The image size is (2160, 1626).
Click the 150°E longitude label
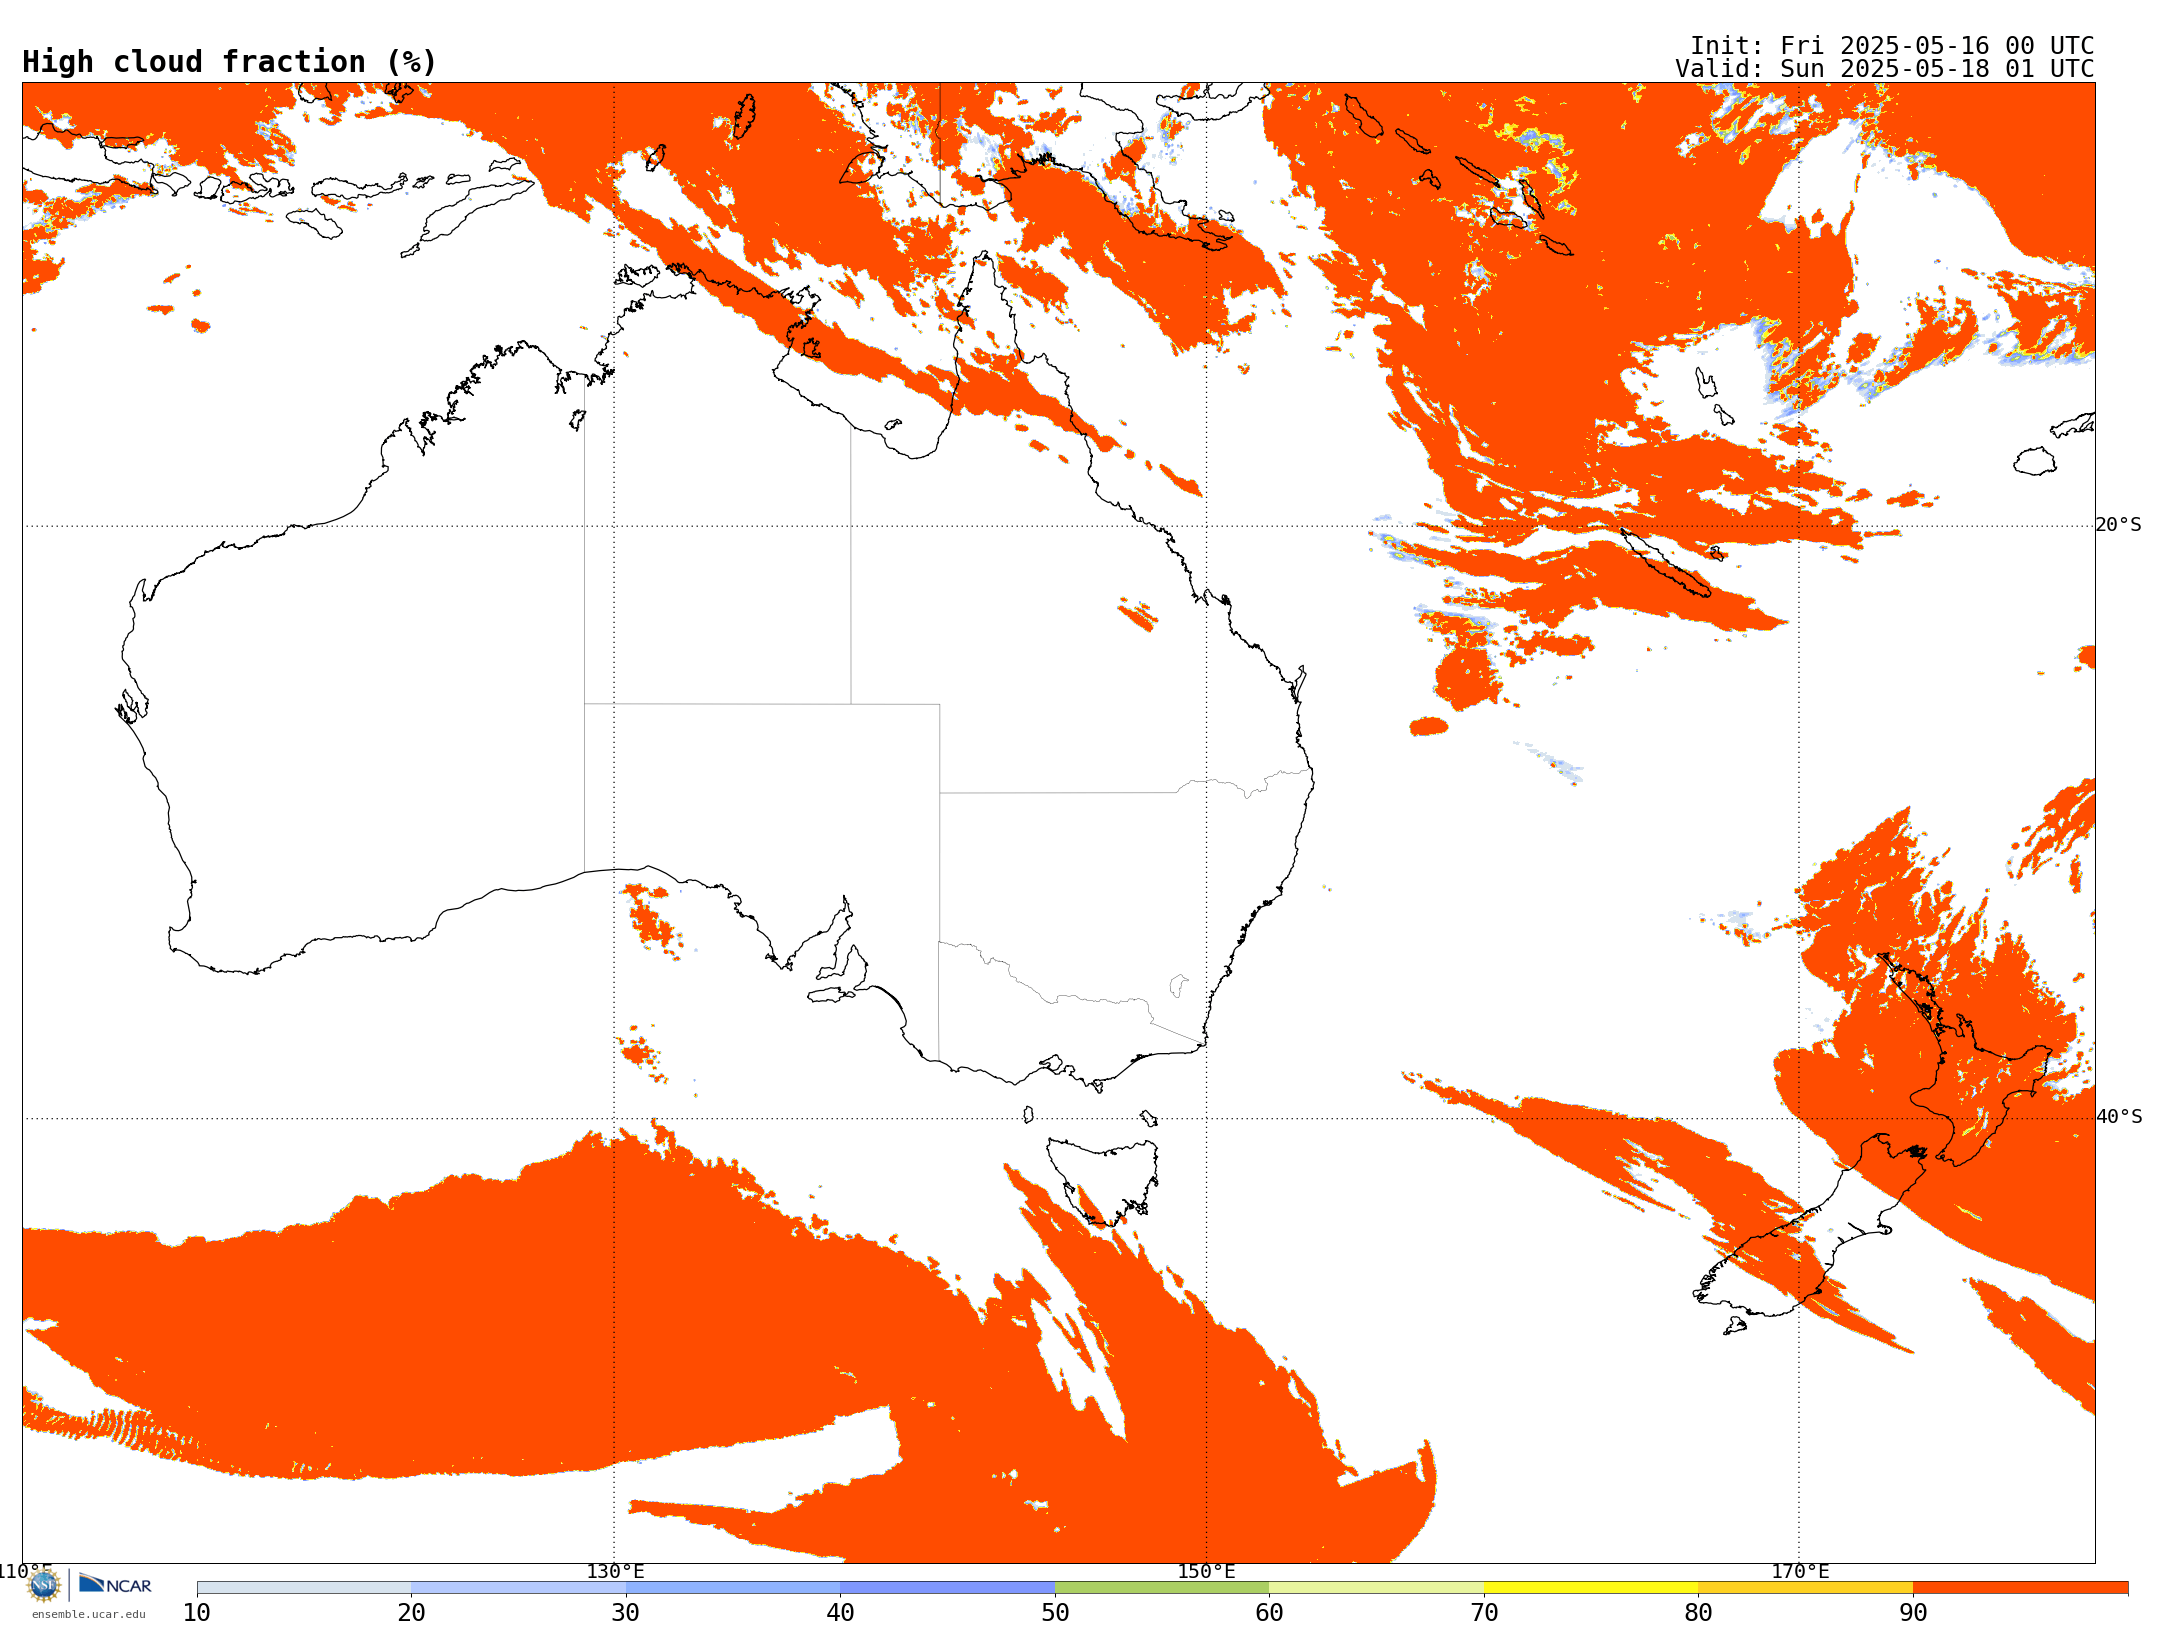(x=1206, y=1571)
